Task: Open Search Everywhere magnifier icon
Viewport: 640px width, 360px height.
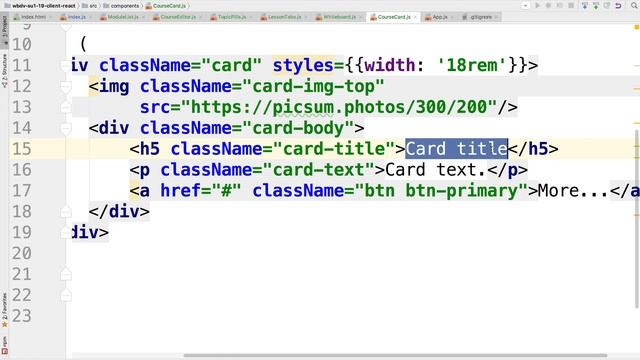Action: coord(634,6)
